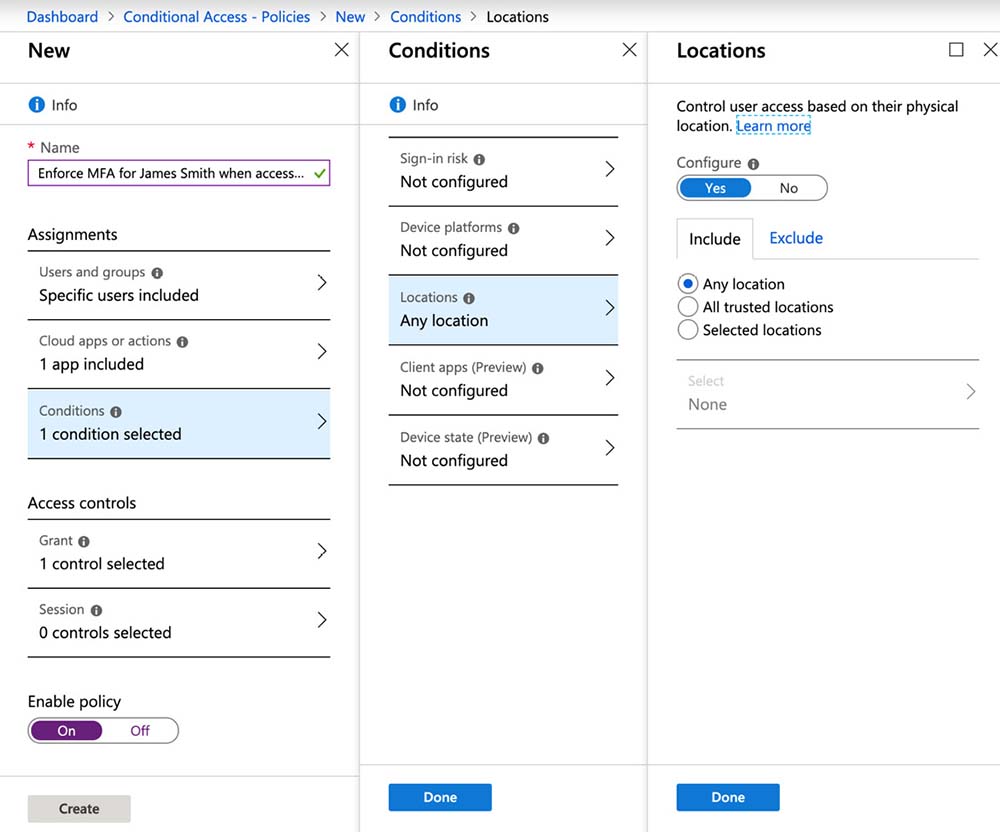Click the policy Name input field
The image size is (1000, 832).
coord(170,173)
